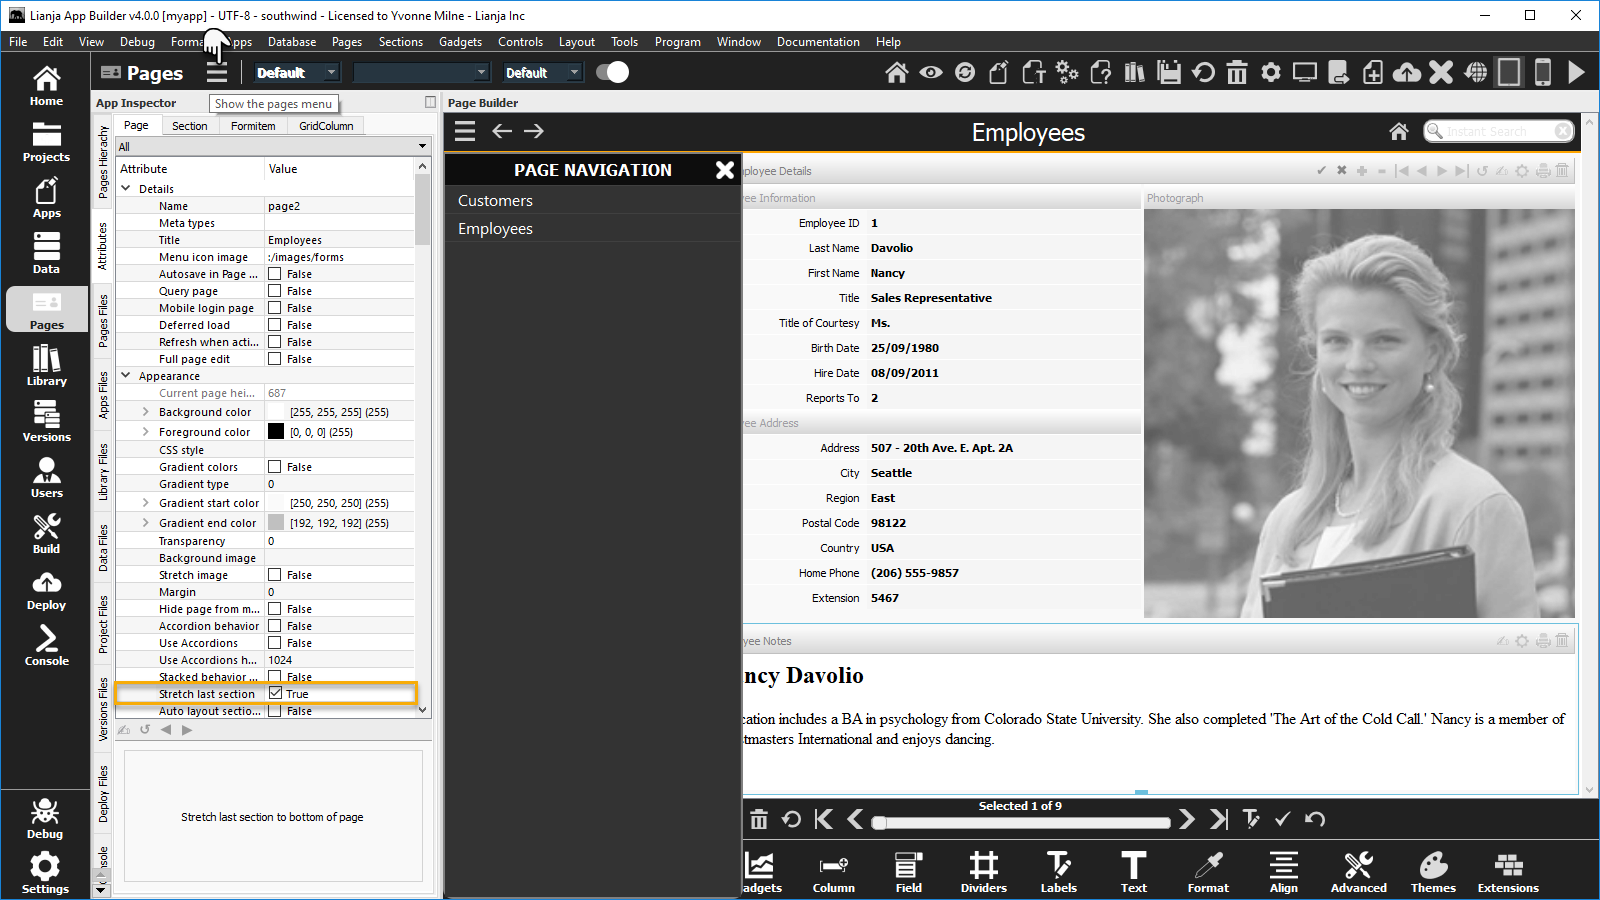
Task: Select Customers in page navigation
Action: [x=495, y=201]
